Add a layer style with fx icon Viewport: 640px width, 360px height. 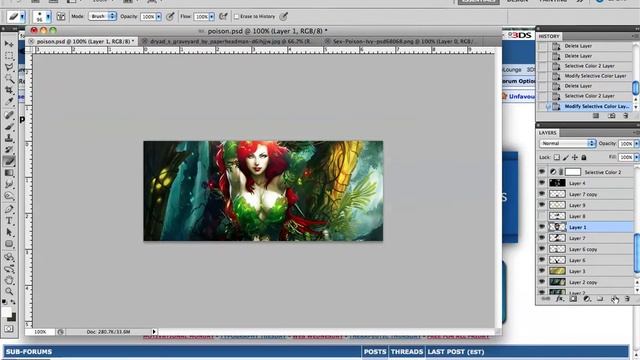coord(560,299)
